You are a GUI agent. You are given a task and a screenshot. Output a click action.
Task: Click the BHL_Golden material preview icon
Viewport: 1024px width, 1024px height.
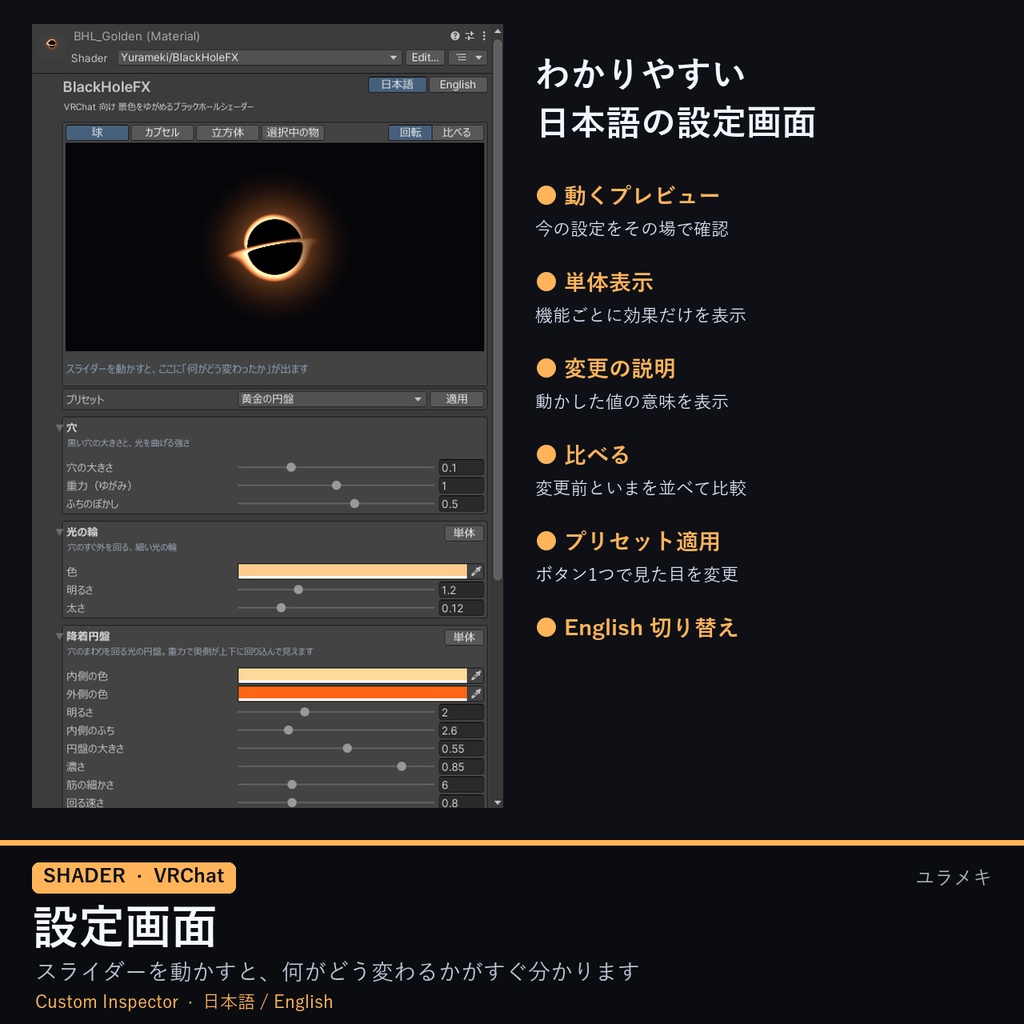[x=52, y=44]
